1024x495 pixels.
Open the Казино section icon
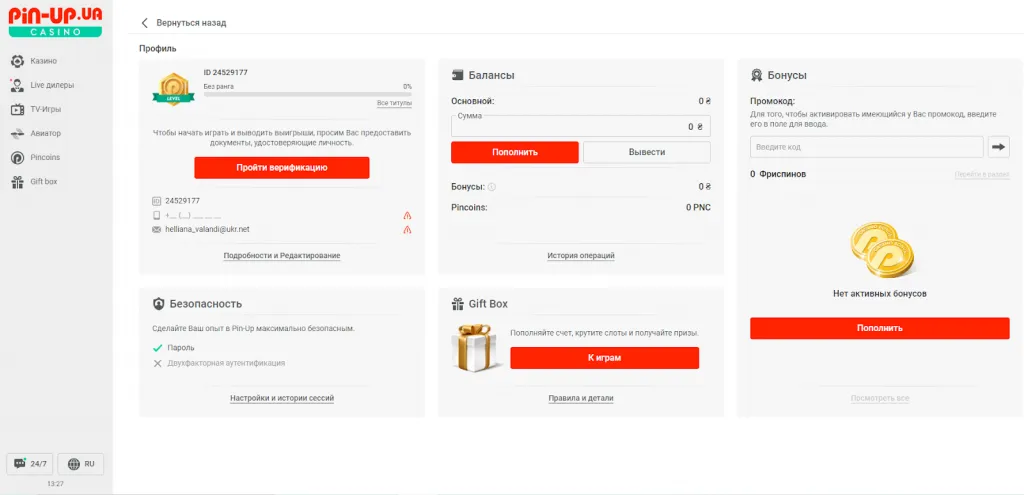(18, 61)
